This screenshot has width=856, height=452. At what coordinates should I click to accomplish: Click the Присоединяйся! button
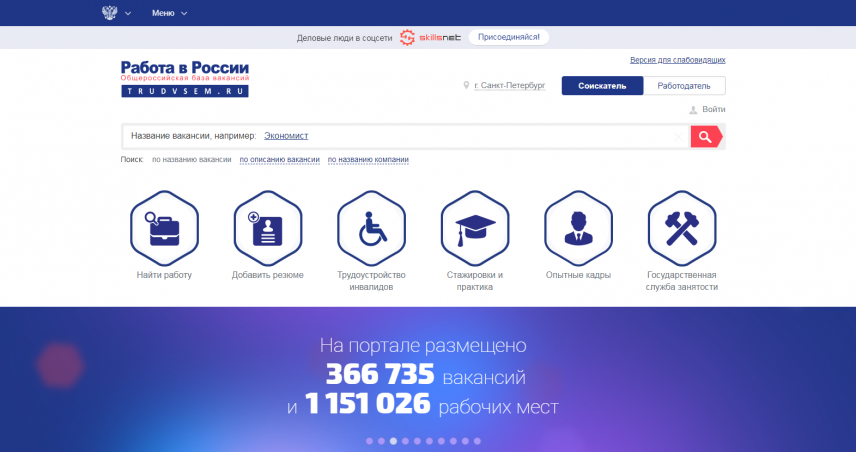[509, 37]
